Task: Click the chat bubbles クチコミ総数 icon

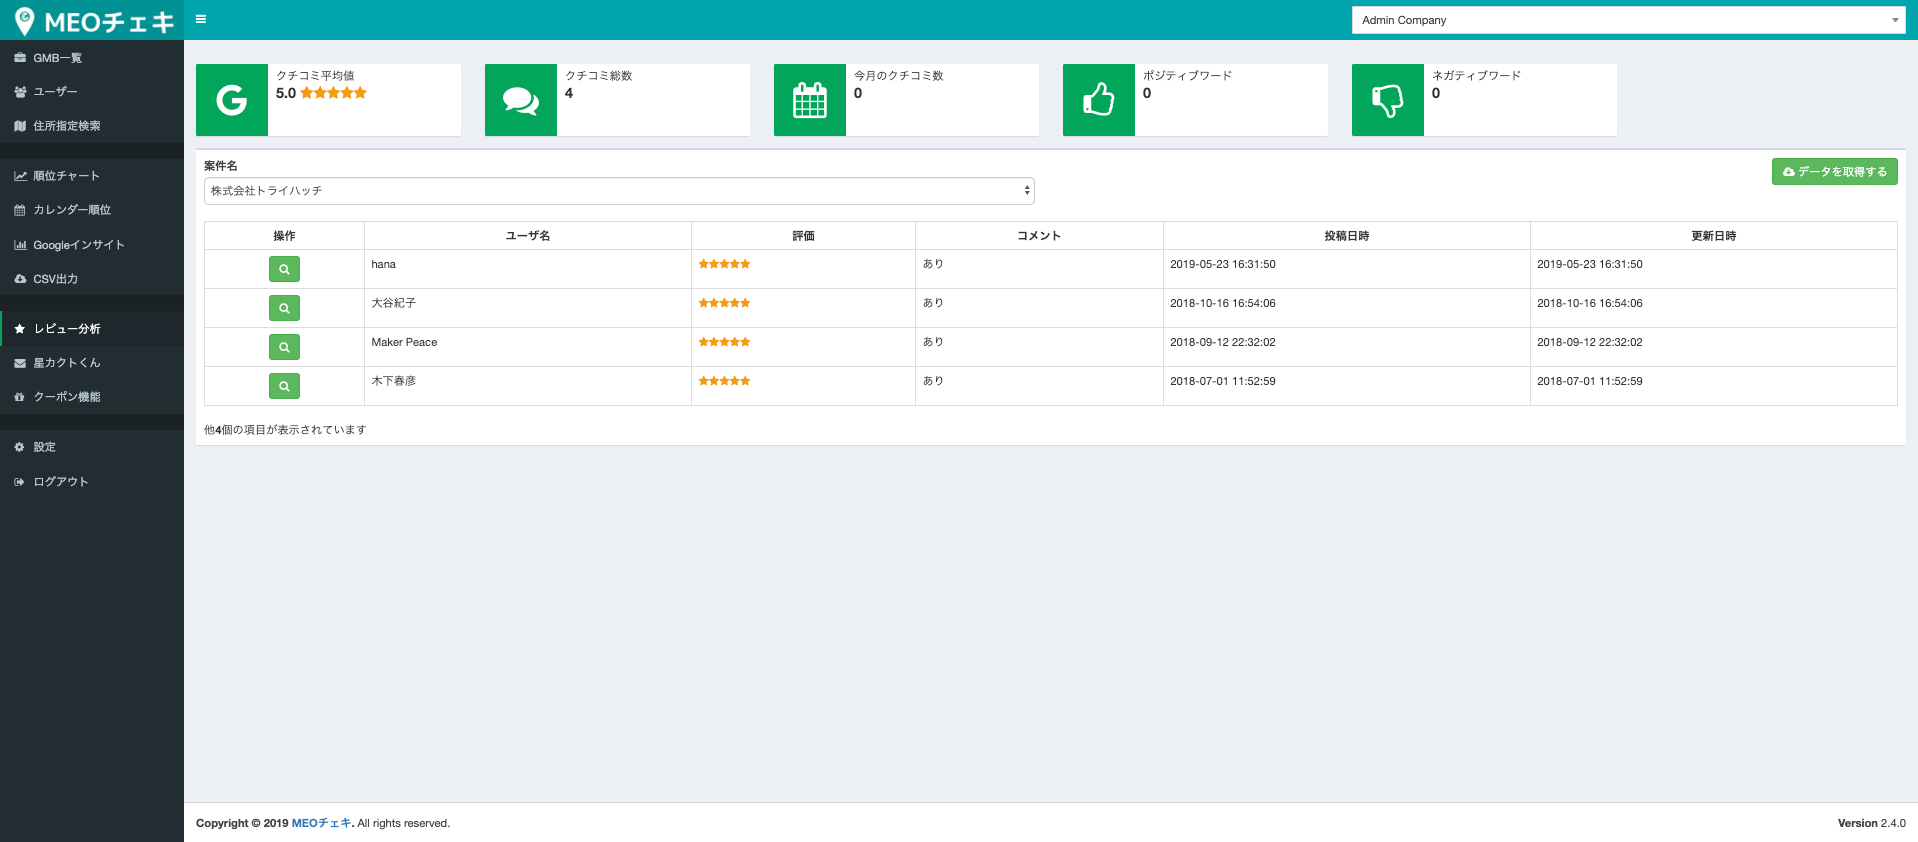Action: pyautogui.click(x=521, y=100)
